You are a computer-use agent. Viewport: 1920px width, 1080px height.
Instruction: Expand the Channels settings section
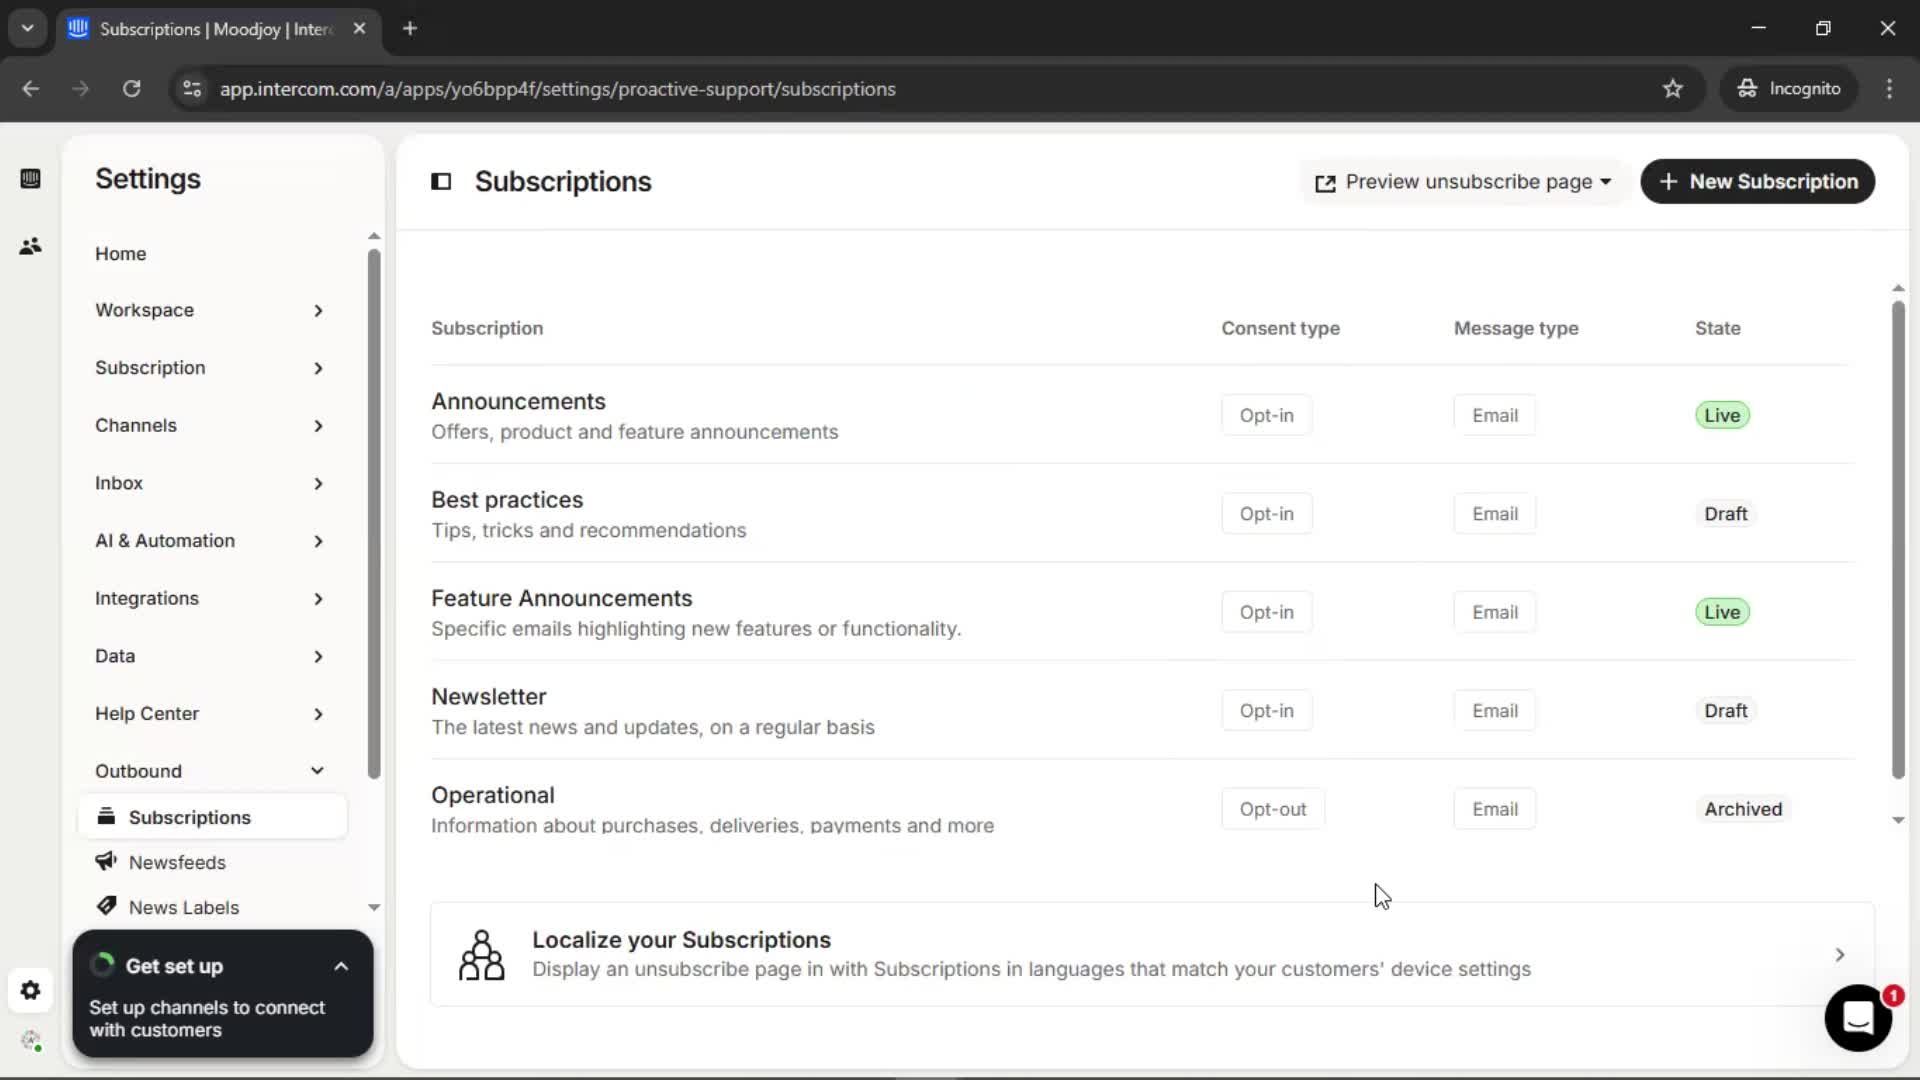click(x=210, y=425)
